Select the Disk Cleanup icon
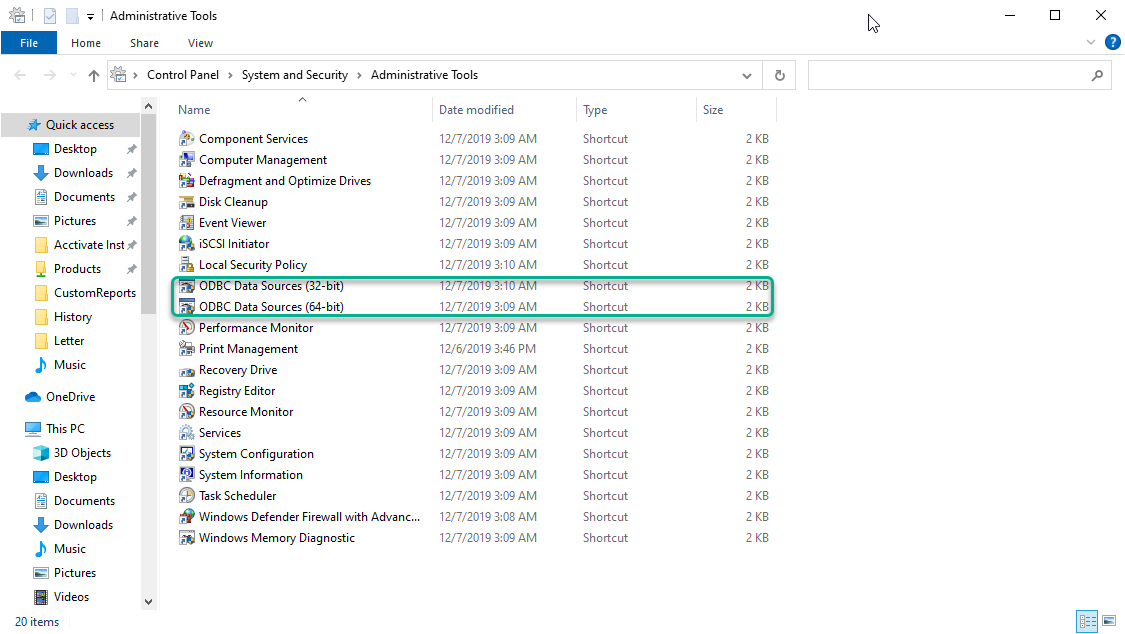The height and width of the screenshot is (634, 1125). point(187,202)
